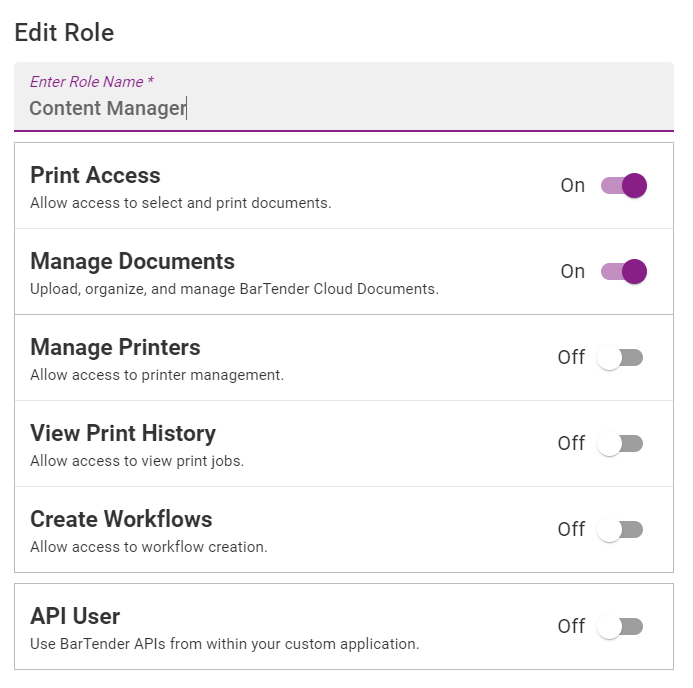Image resolution: width=693 pixels, height=688 pixels.
Task: Click the Off label beside Create Workflows
Action: tap(571, 529)
